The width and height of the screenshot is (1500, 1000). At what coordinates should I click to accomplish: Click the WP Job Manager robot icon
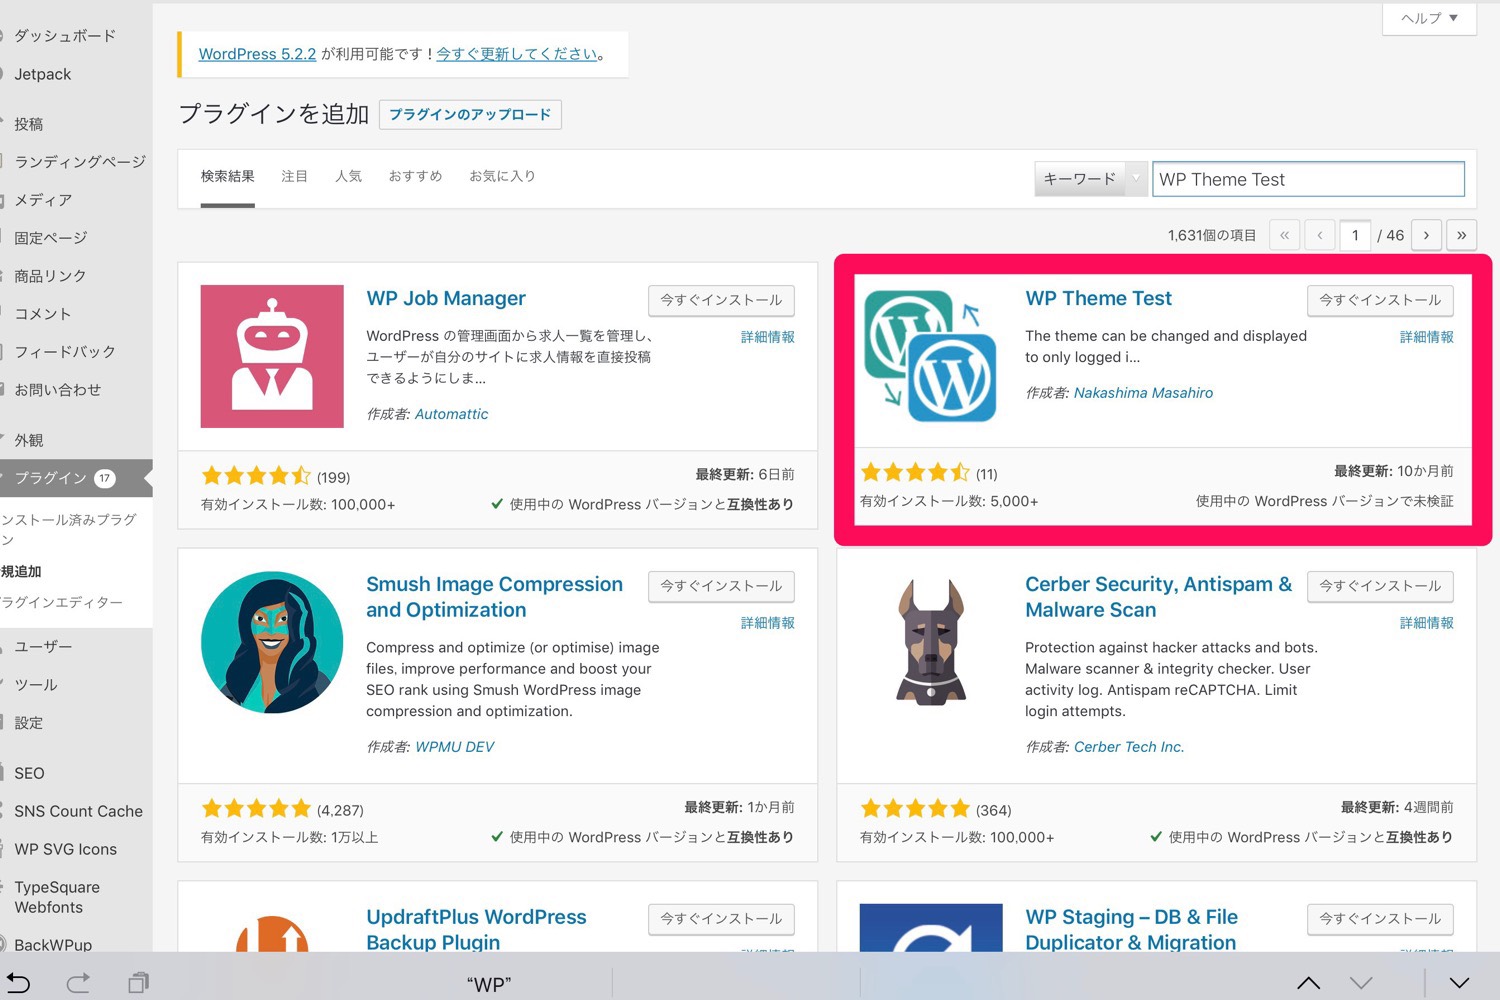272,356
